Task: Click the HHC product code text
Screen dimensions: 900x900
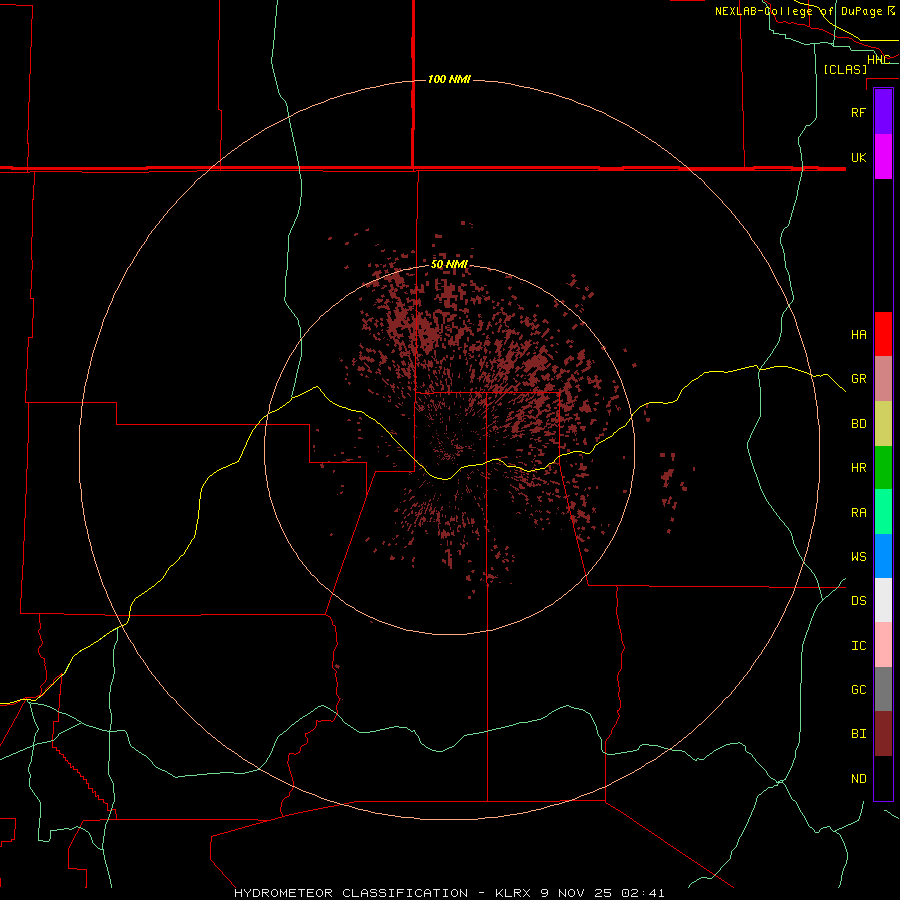Action: [x=878, y=60]
